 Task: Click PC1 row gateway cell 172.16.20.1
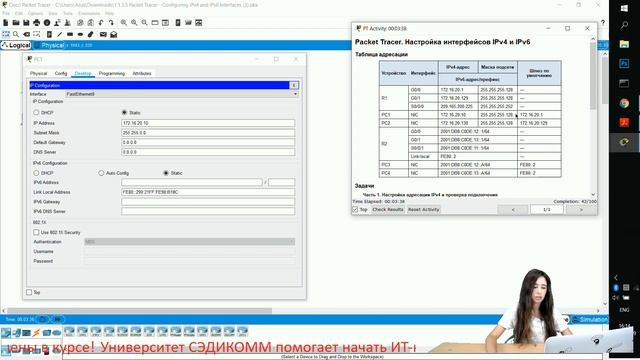click(539, 115)
